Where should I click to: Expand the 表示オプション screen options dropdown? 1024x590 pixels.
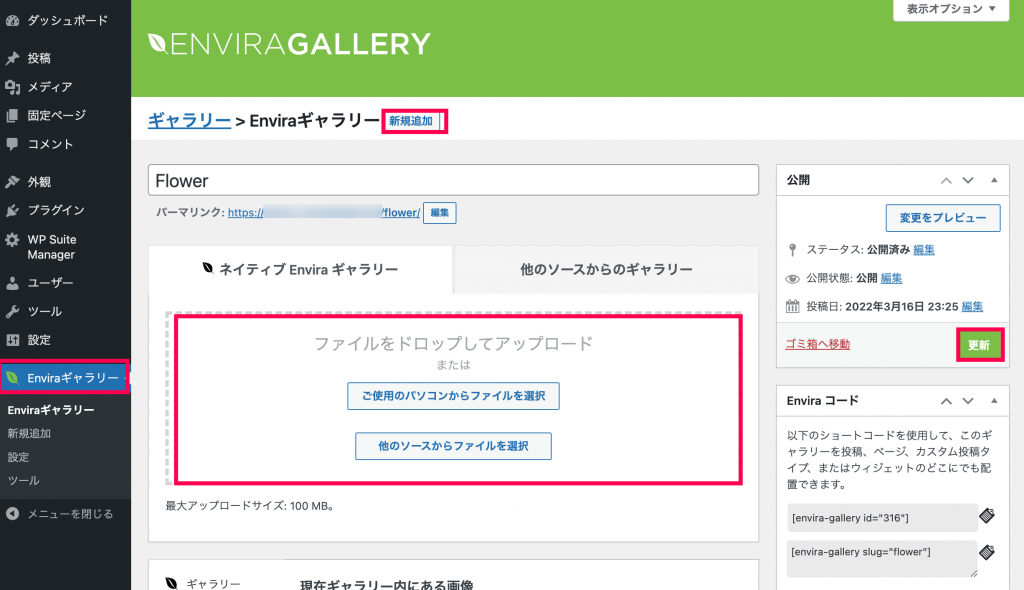click(951, 9)
